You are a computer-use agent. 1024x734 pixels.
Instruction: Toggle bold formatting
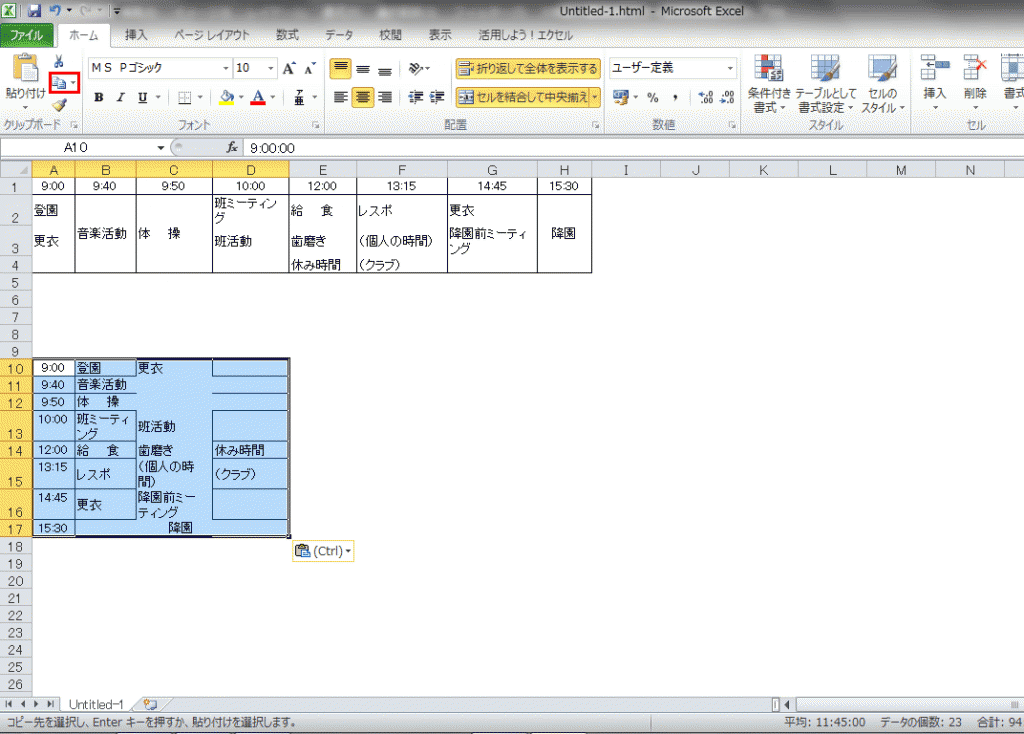[98, 98]
